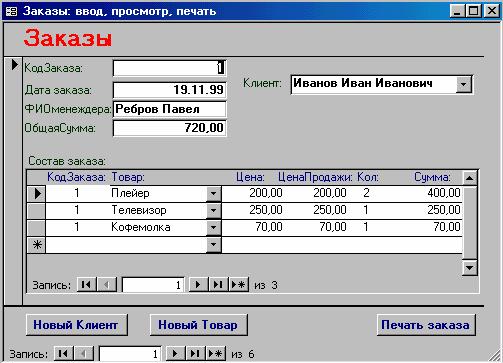Go to first order in main navigator
Viewport: 503px width, 363px height.
(x=63, y=354)
